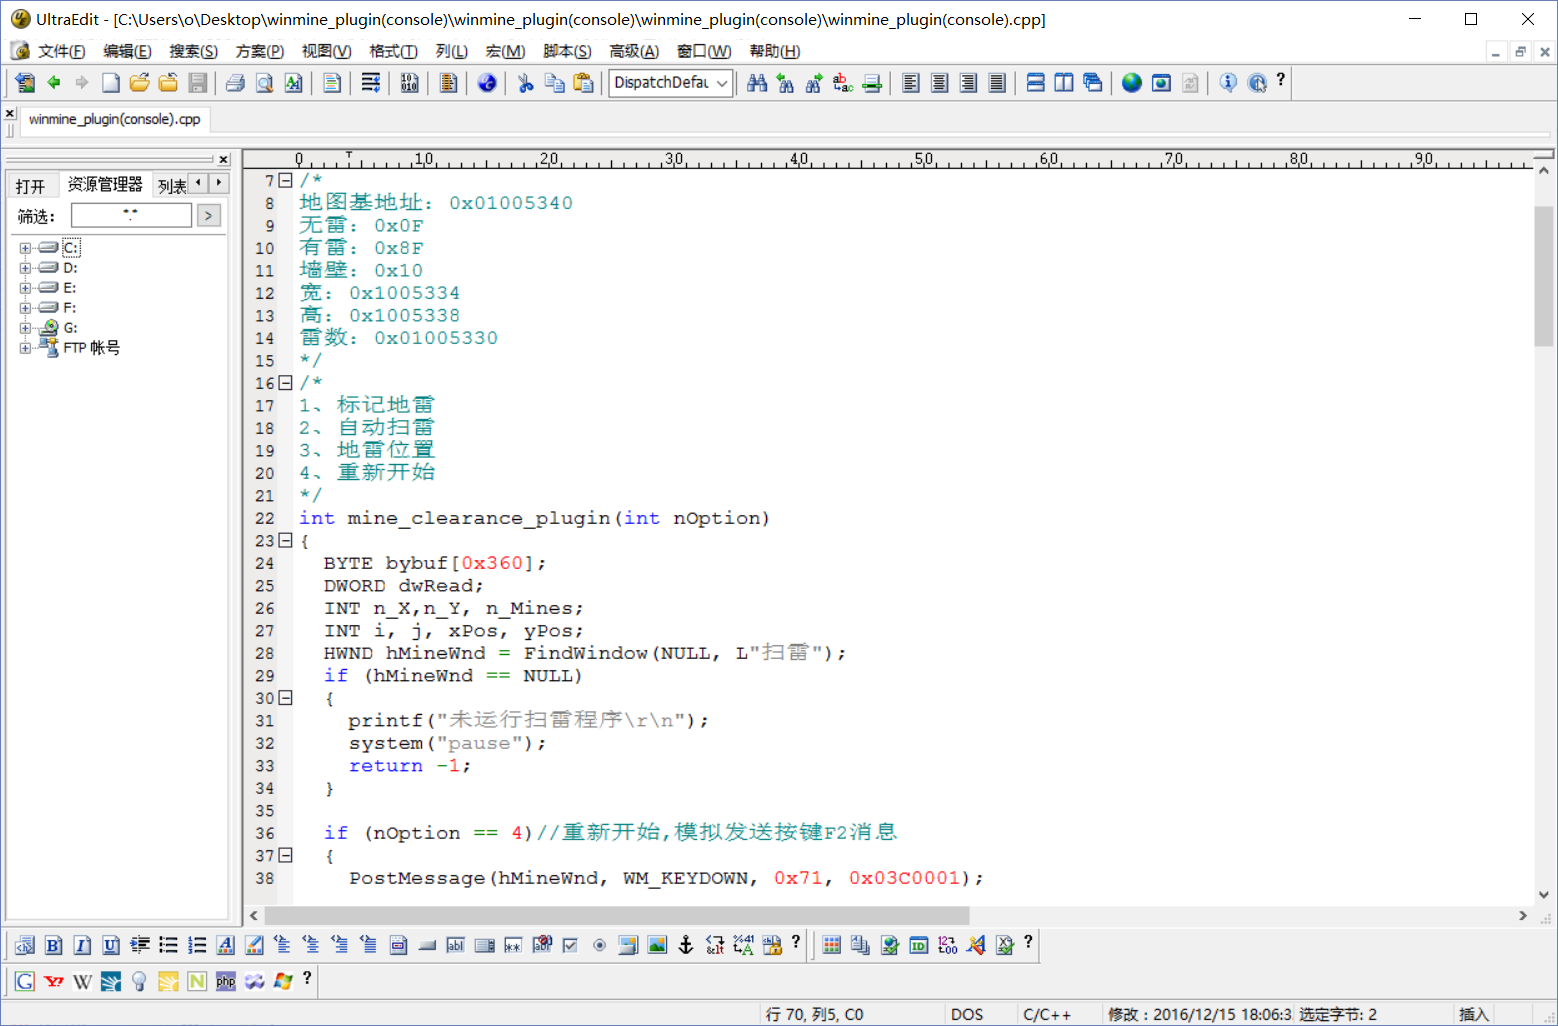
Task: Toggle Column Mode toolbar button
Action: coord(448,83)
